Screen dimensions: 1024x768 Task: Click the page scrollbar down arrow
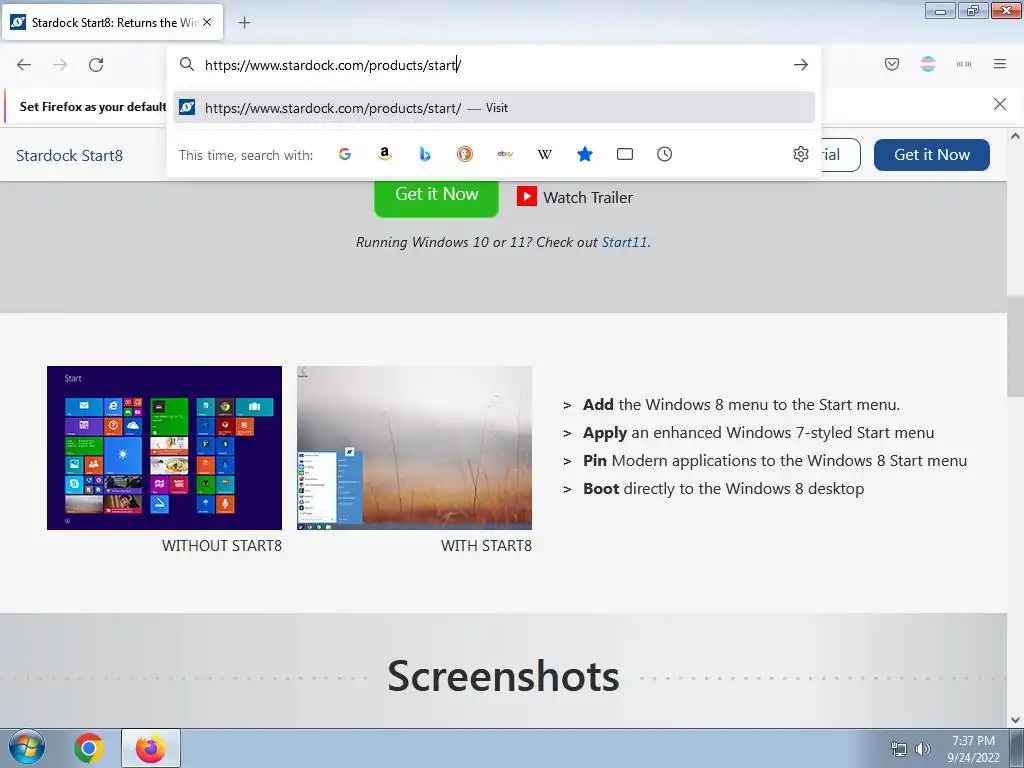point(1016,720)
